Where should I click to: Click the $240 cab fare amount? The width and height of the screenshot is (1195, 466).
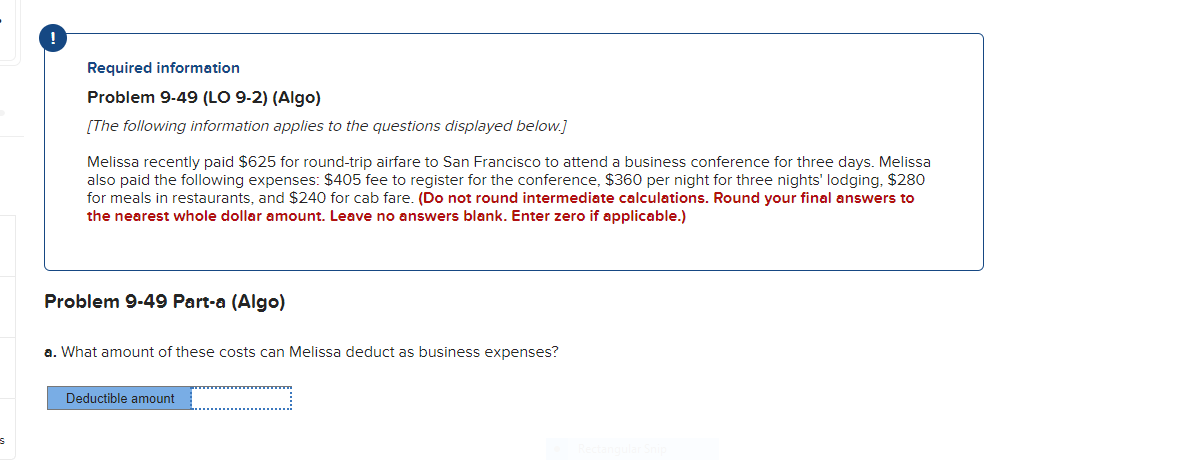click(x=308, y=198)
